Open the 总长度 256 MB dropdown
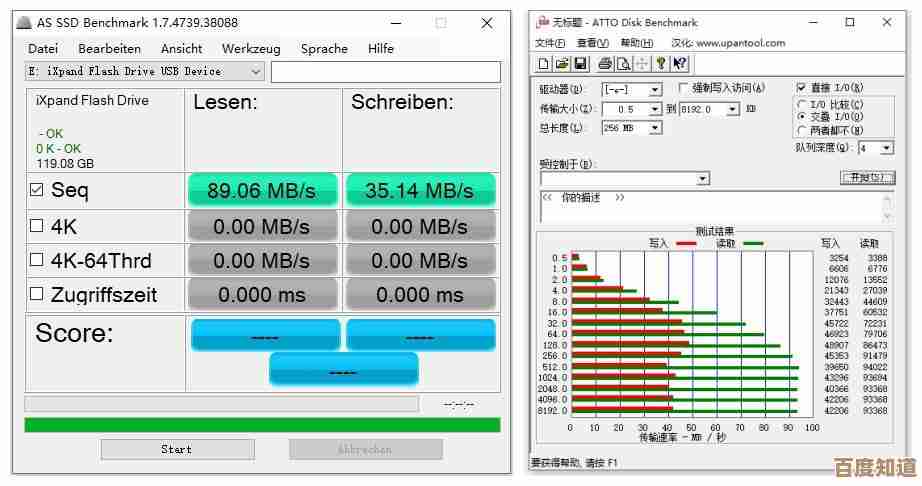 (x=655, y=128)
